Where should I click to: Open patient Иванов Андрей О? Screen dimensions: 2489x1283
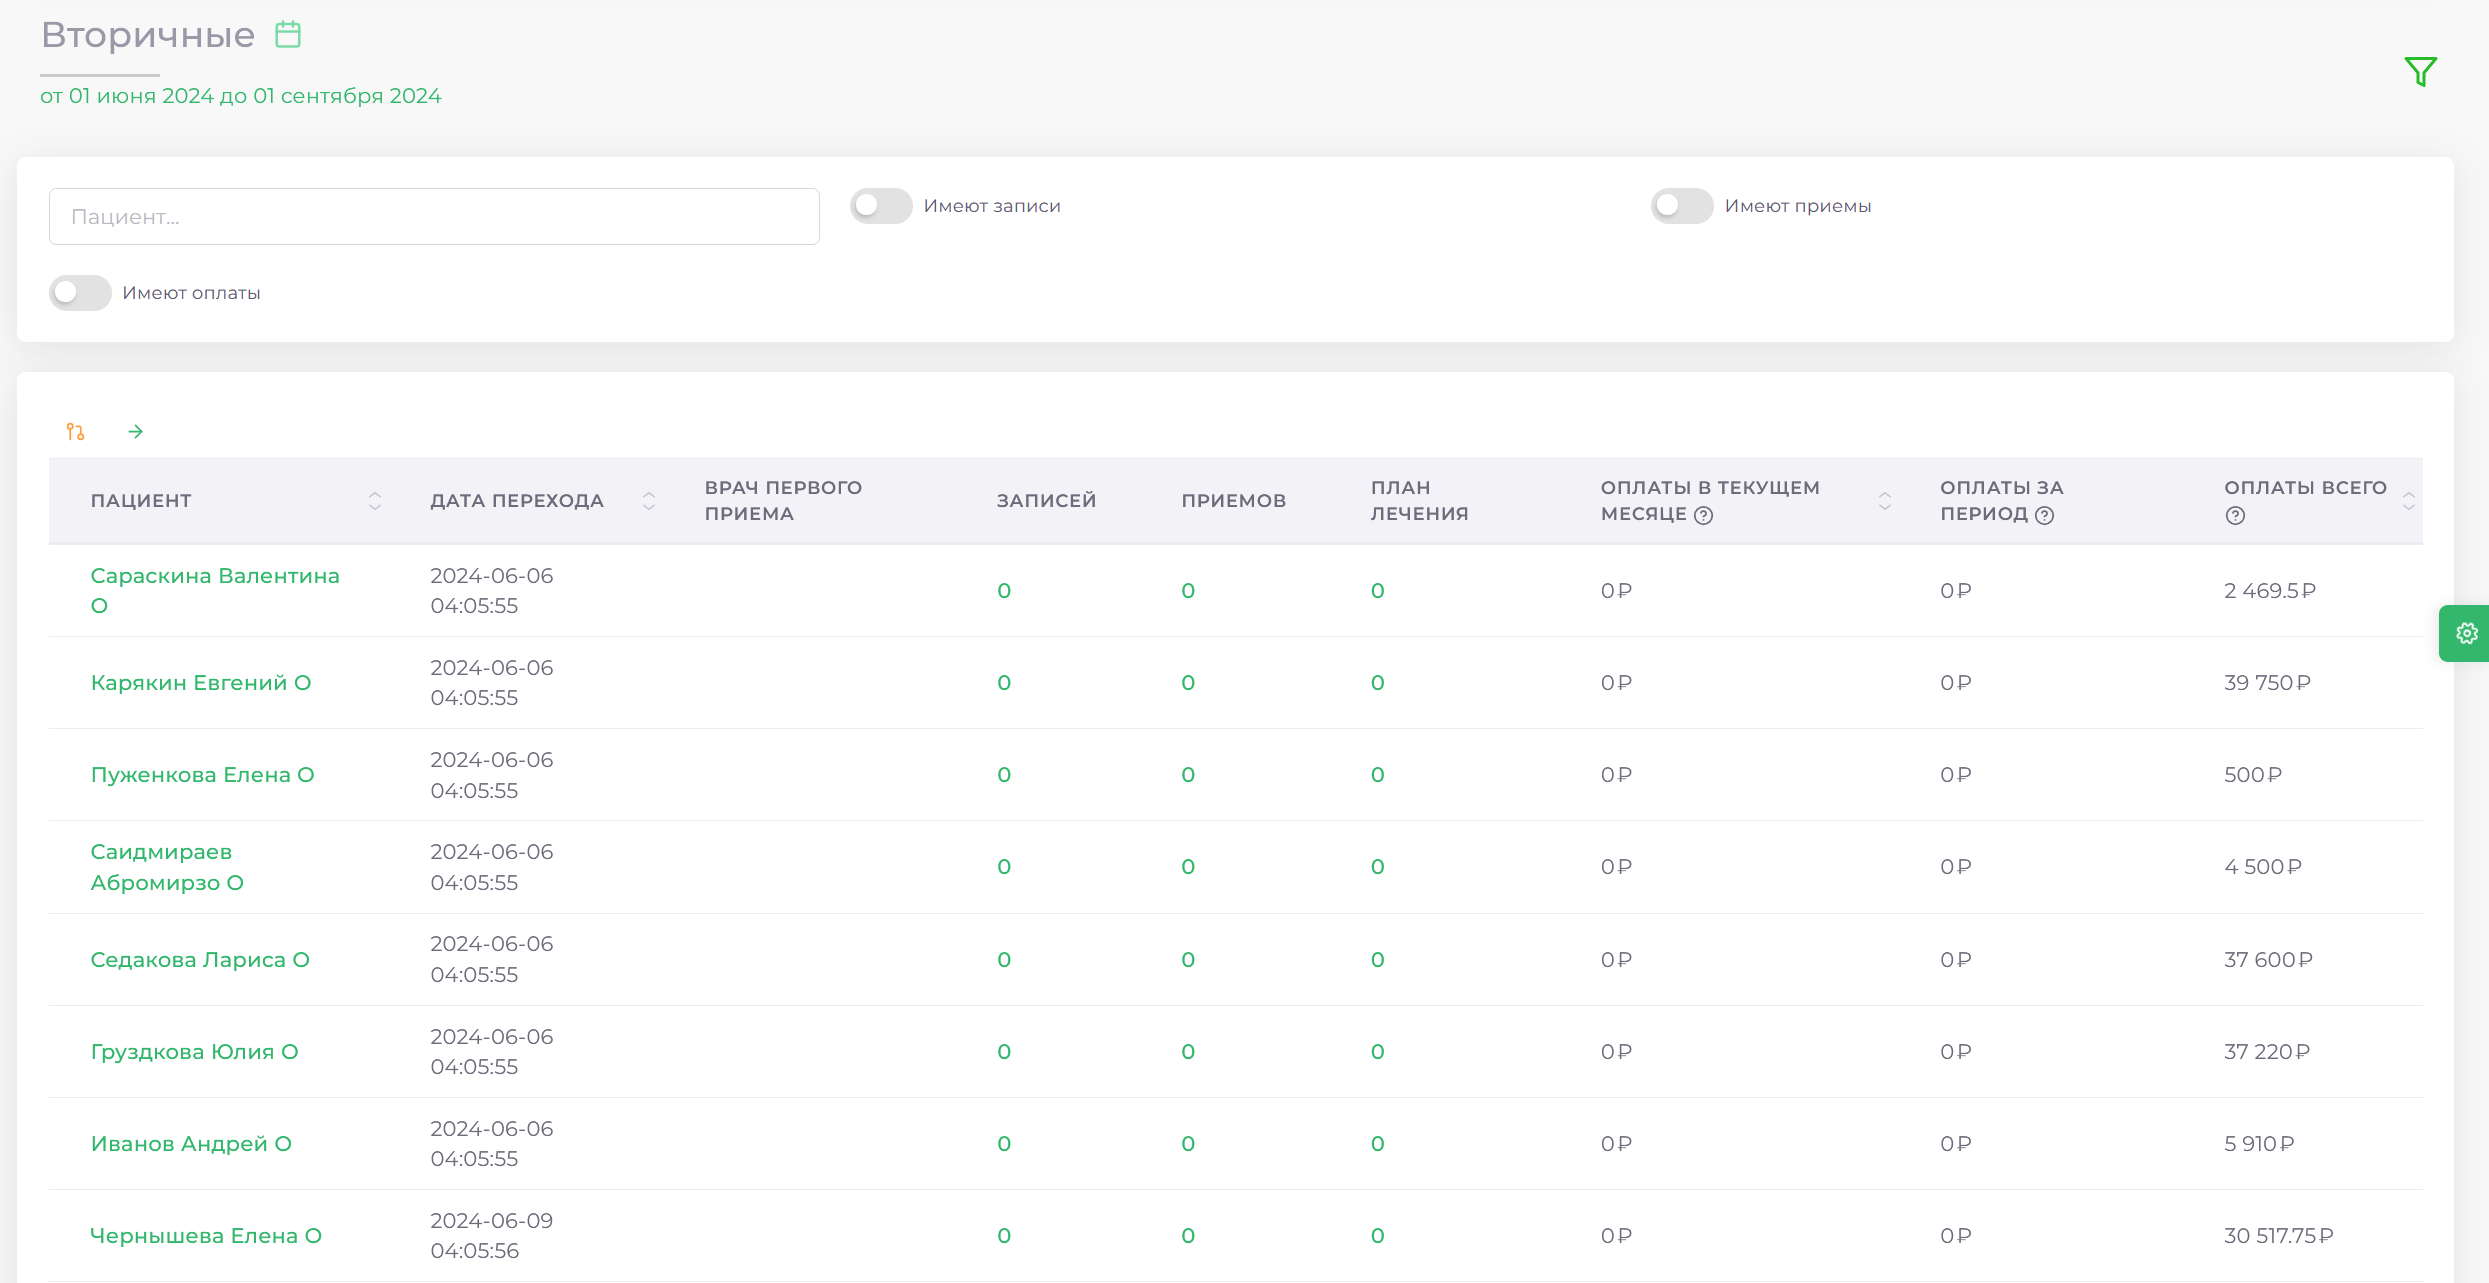point(191,1144)
